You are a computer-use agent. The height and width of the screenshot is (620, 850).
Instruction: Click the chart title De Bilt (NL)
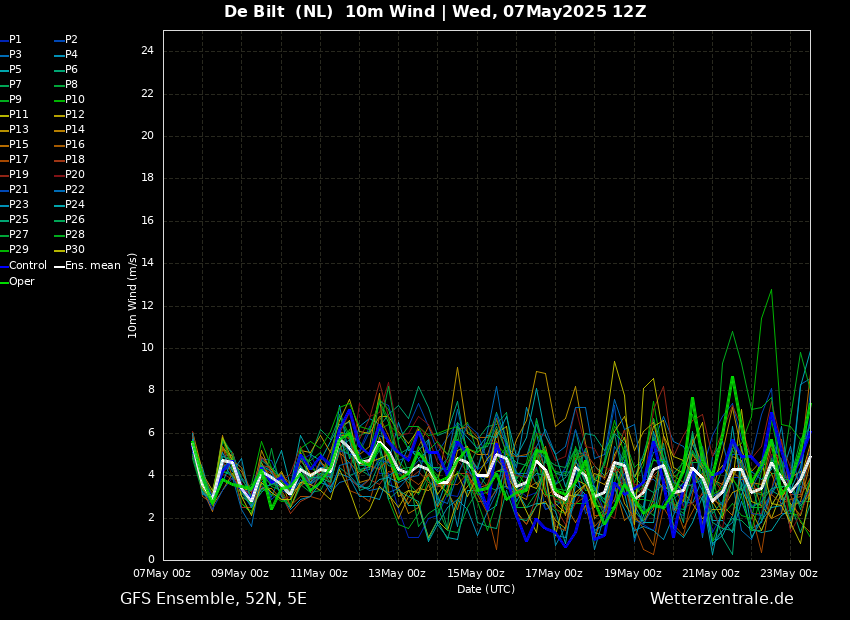tap(278, 12)
